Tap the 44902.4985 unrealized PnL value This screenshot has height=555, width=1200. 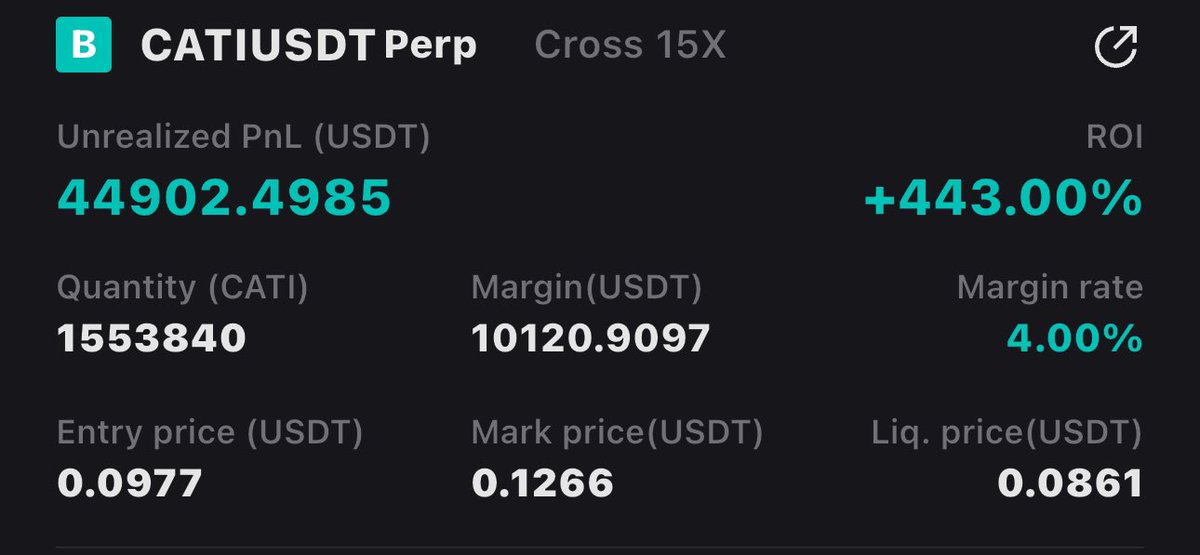[x=224, y=199]
